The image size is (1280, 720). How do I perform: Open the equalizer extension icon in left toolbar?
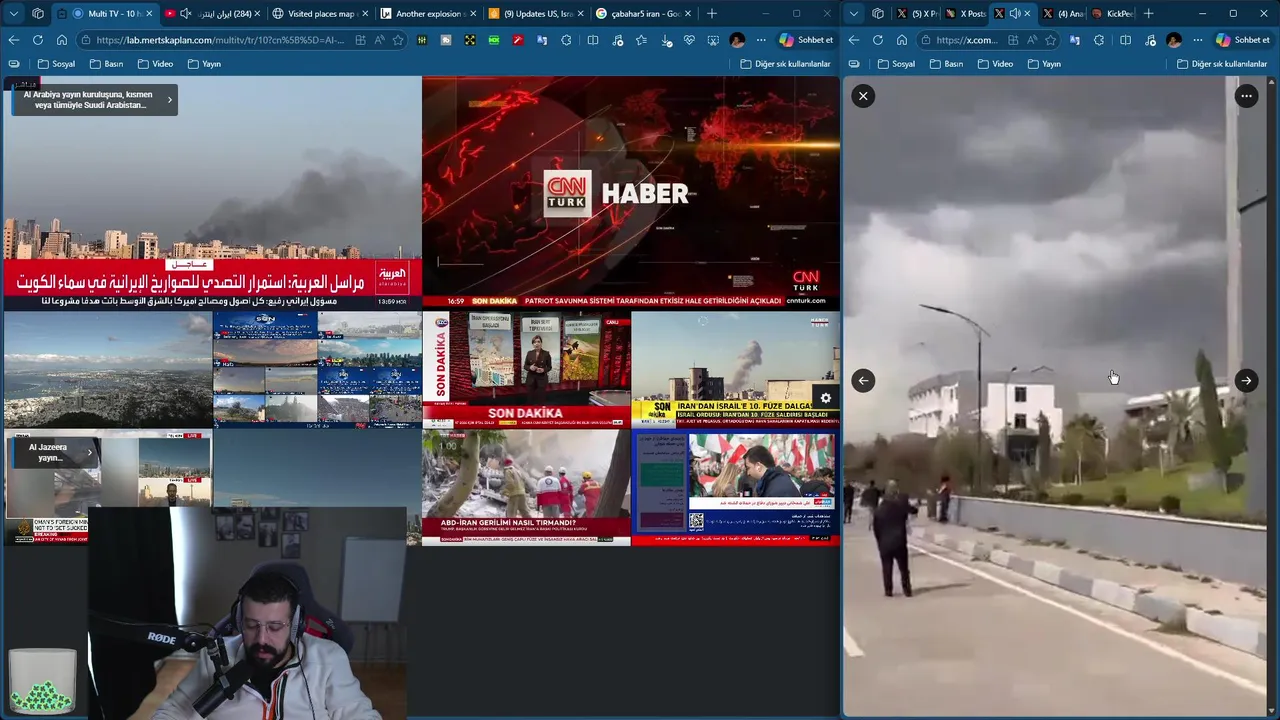click(x=422, y=40)
